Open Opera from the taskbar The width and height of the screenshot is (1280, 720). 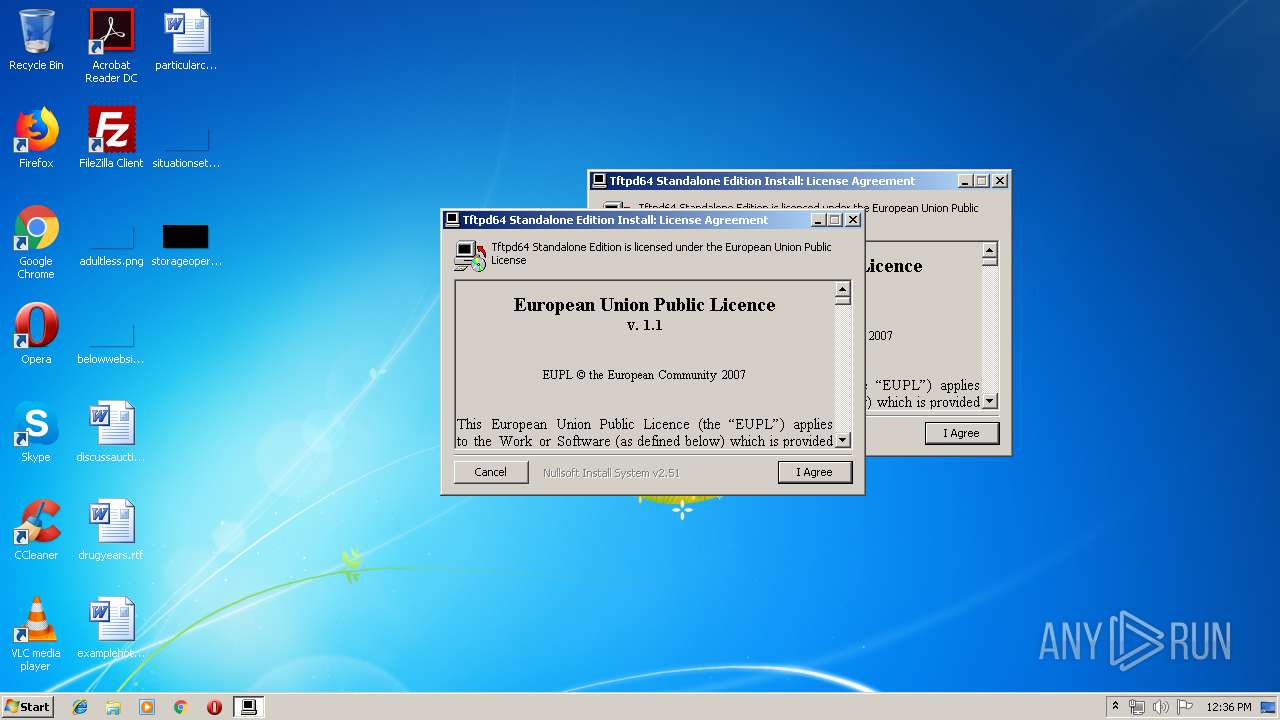214,707
